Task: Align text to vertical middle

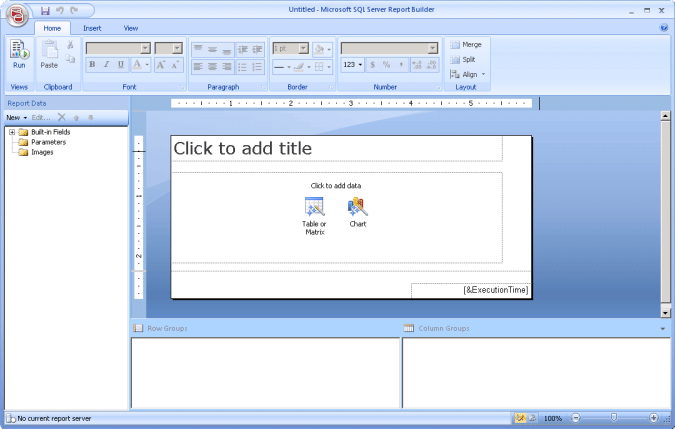Action: point(213,49)
